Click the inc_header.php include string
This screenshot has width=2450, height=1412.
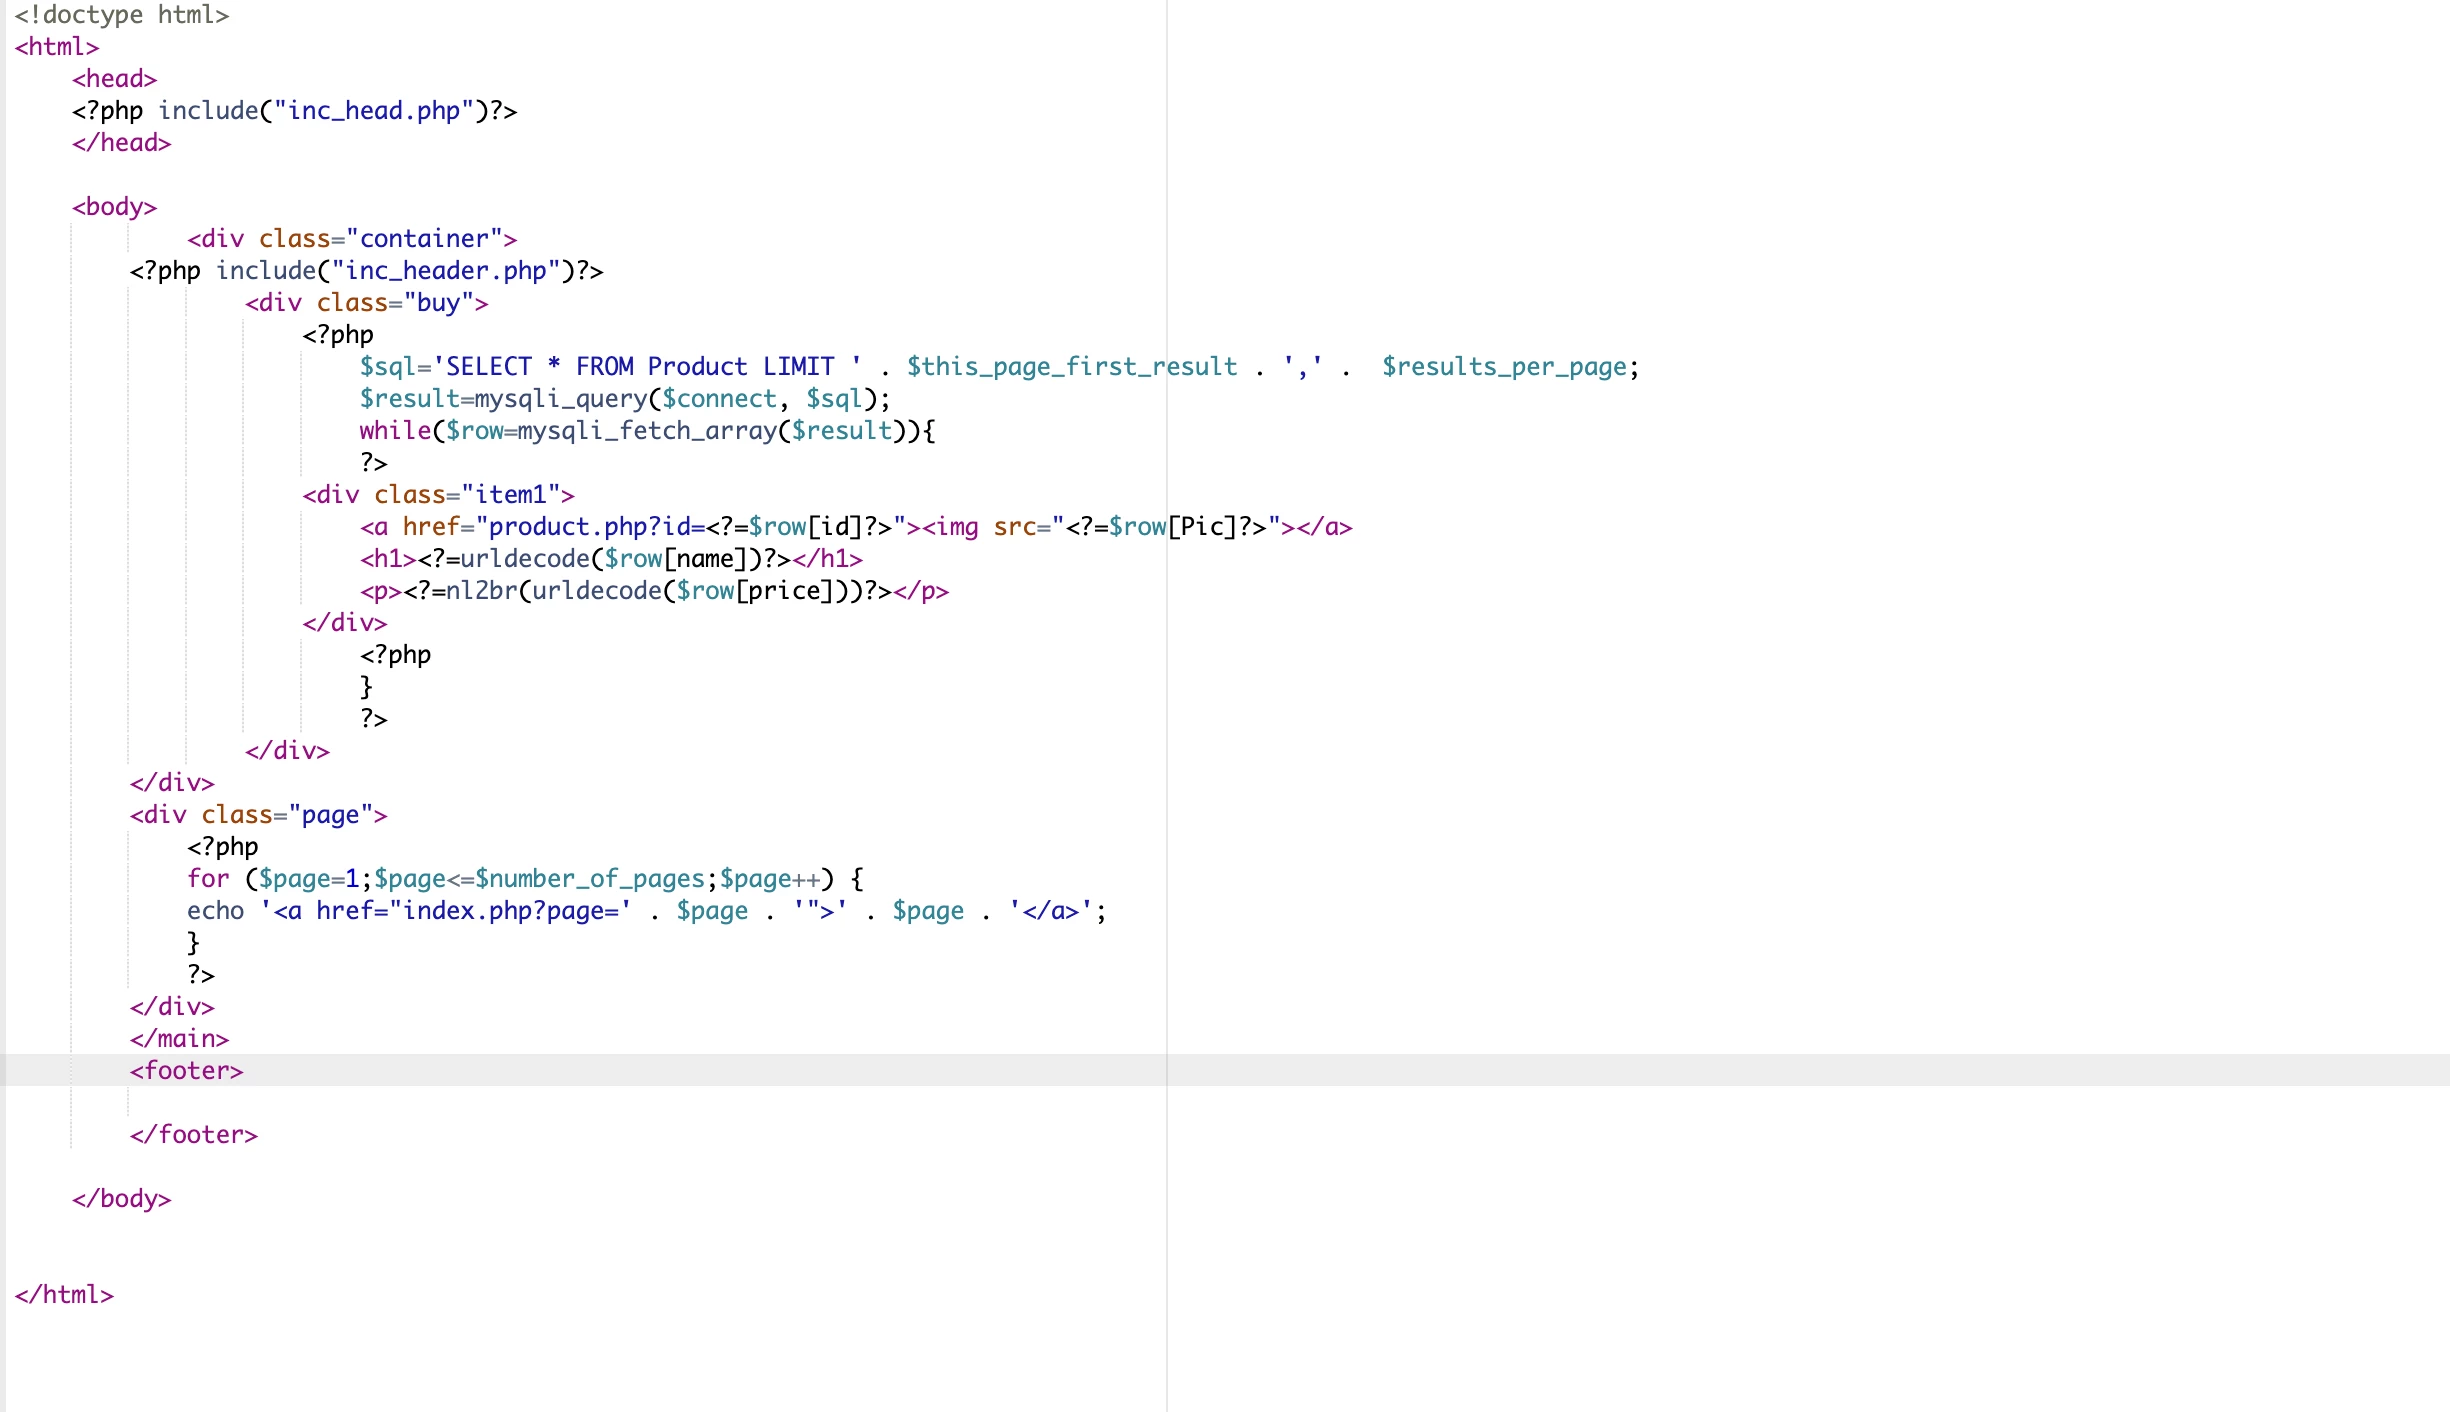coord(445,271)
